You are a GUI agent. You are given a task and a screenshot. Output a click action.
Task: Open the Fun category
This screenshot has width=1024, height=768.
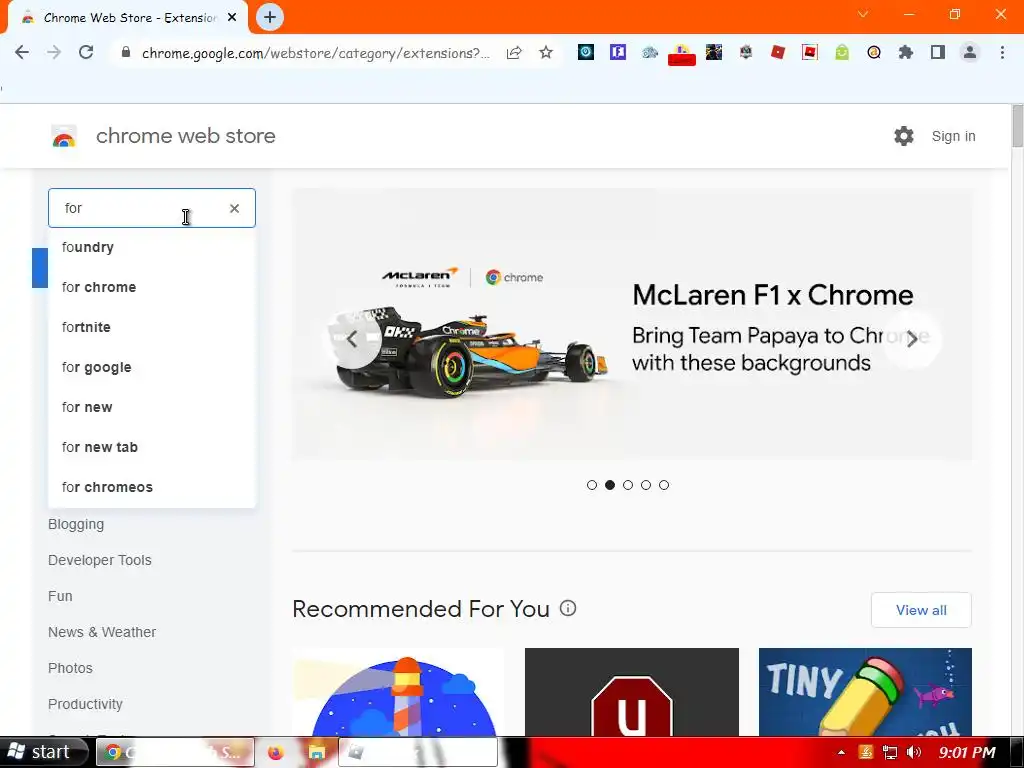click(x=60, y=596)
